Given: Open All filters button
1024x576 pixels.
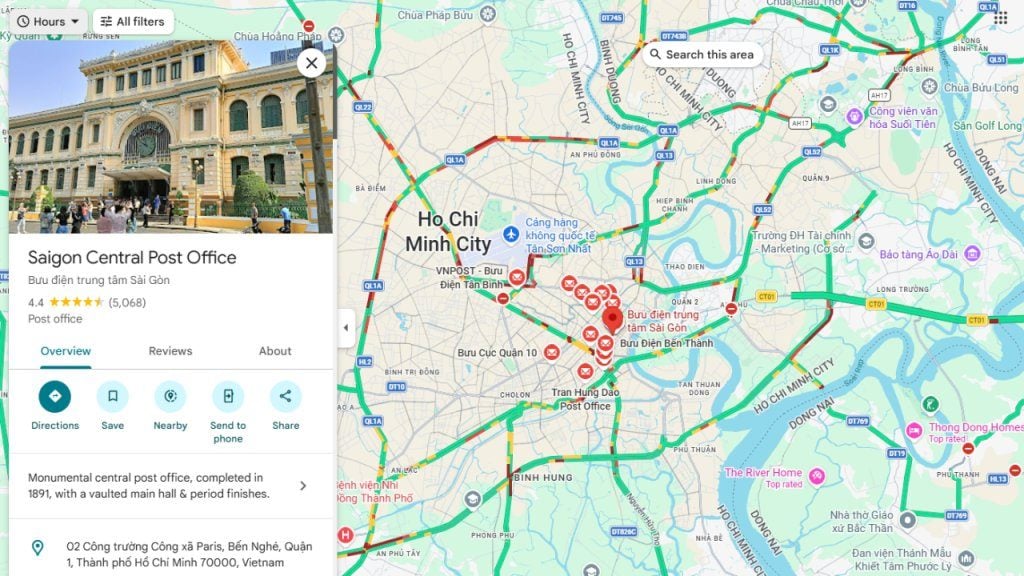Looking at the screenshot, I should coord(133,22).
